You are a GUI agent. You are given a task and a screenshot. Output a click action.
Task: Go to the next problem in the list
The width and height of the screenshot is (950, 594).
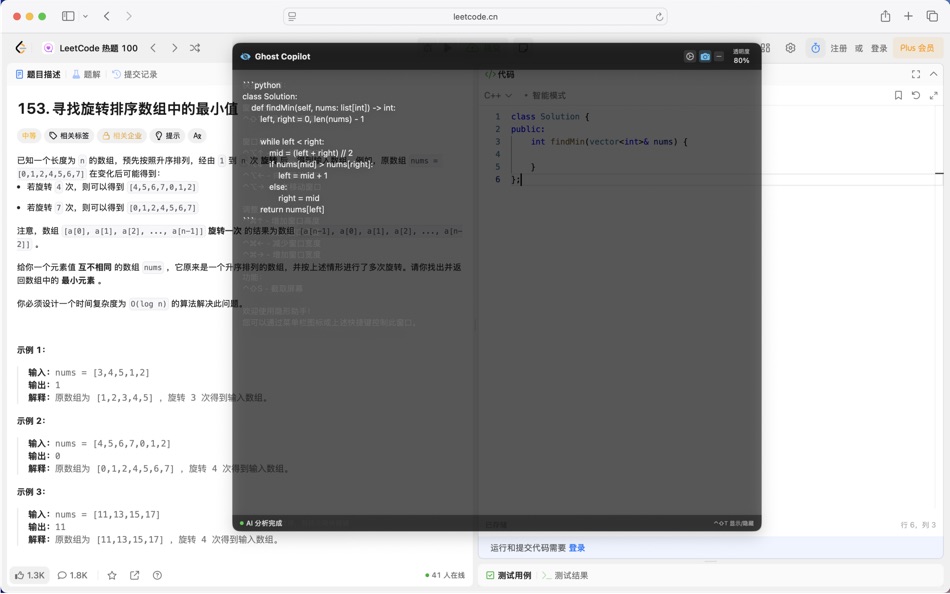(174, 47)
